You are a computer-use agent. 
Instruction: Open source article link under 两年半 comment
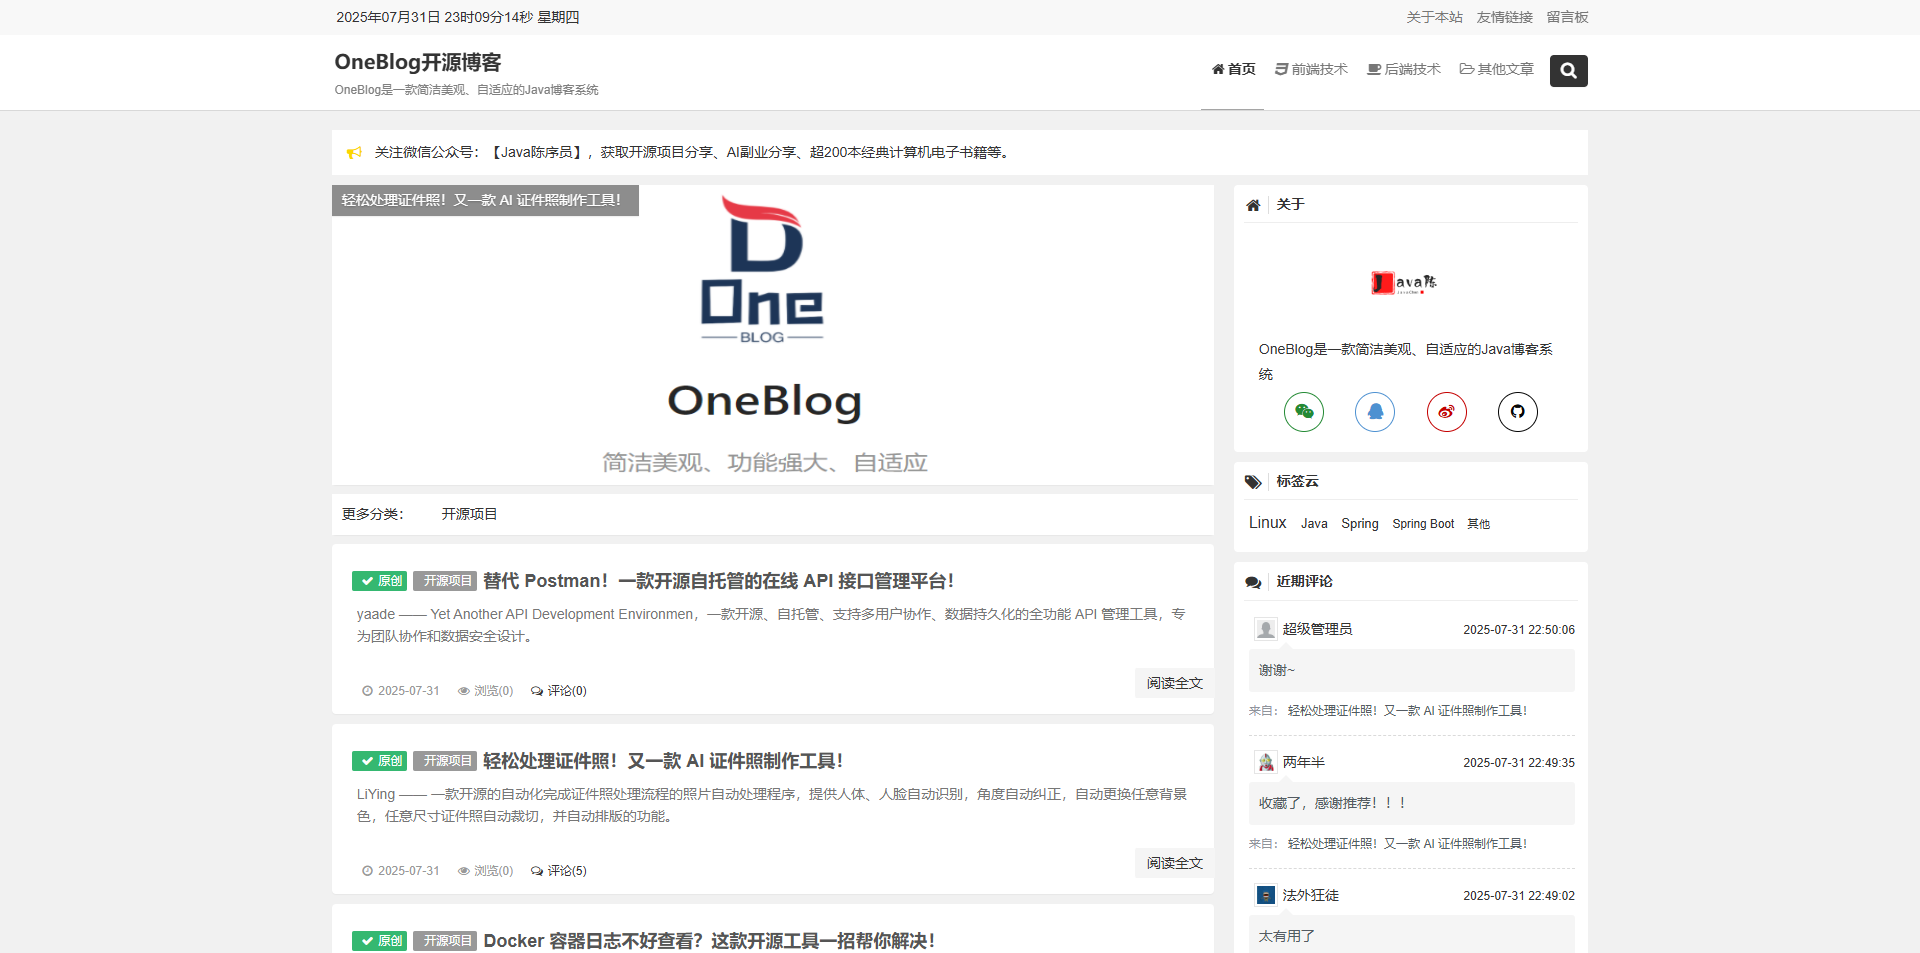[1407, 844]
